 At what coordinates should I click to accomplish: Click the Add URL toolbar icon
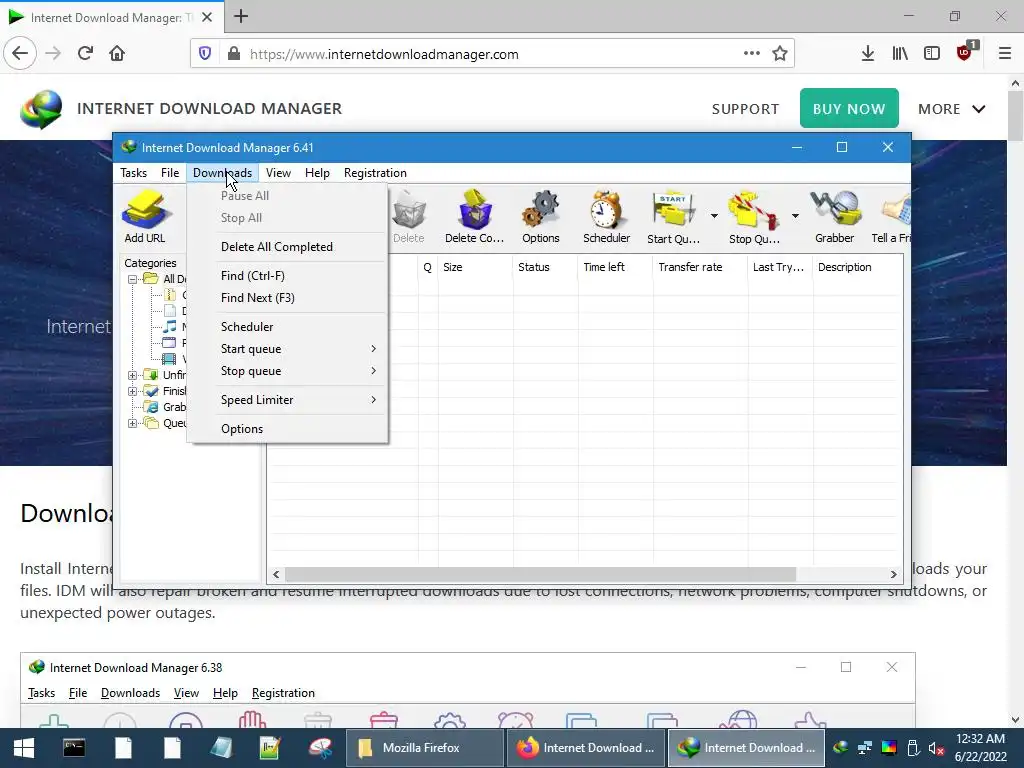point(145,217)
